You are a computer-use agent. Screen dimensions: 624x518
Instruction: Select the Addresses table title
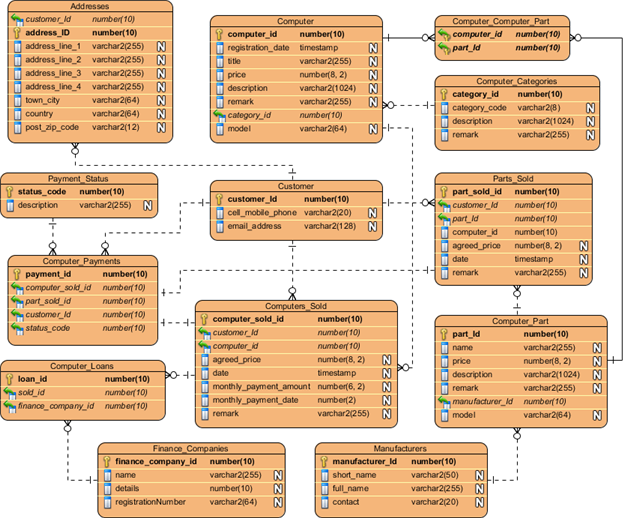point(90,6)
